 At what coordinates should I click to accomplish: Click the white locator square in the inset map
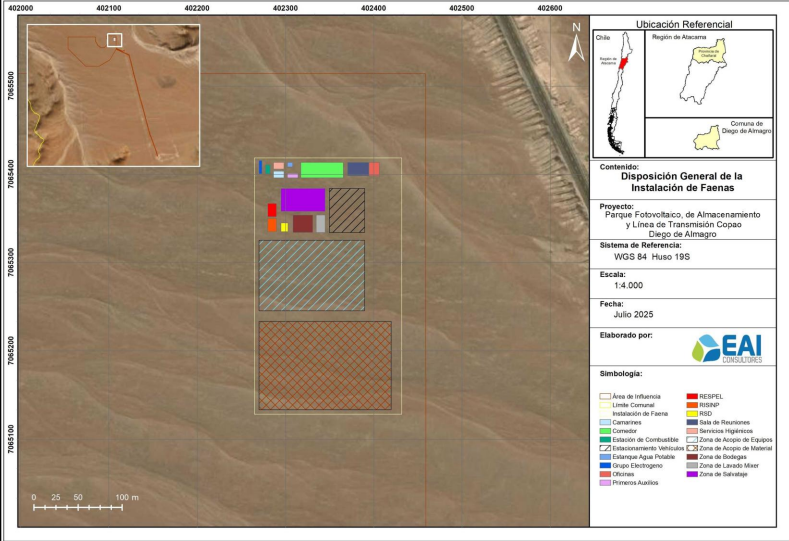(x=115, y=40)
